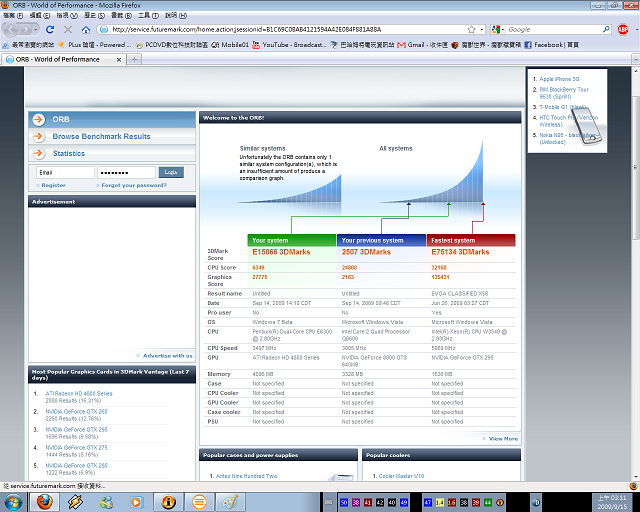Click Forgot your password? link

tap(134, 185)
